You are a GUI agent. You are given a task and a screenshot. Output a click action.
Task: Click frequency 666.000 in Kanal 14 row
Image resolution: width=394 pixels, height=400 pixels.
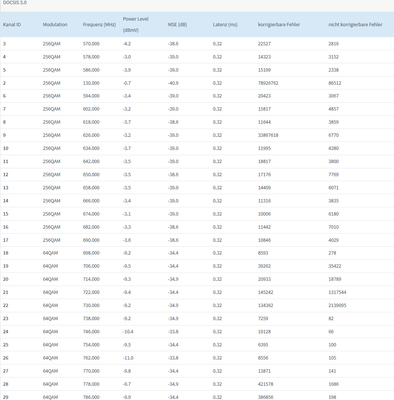pyautogui.click(x=91, y=201)
